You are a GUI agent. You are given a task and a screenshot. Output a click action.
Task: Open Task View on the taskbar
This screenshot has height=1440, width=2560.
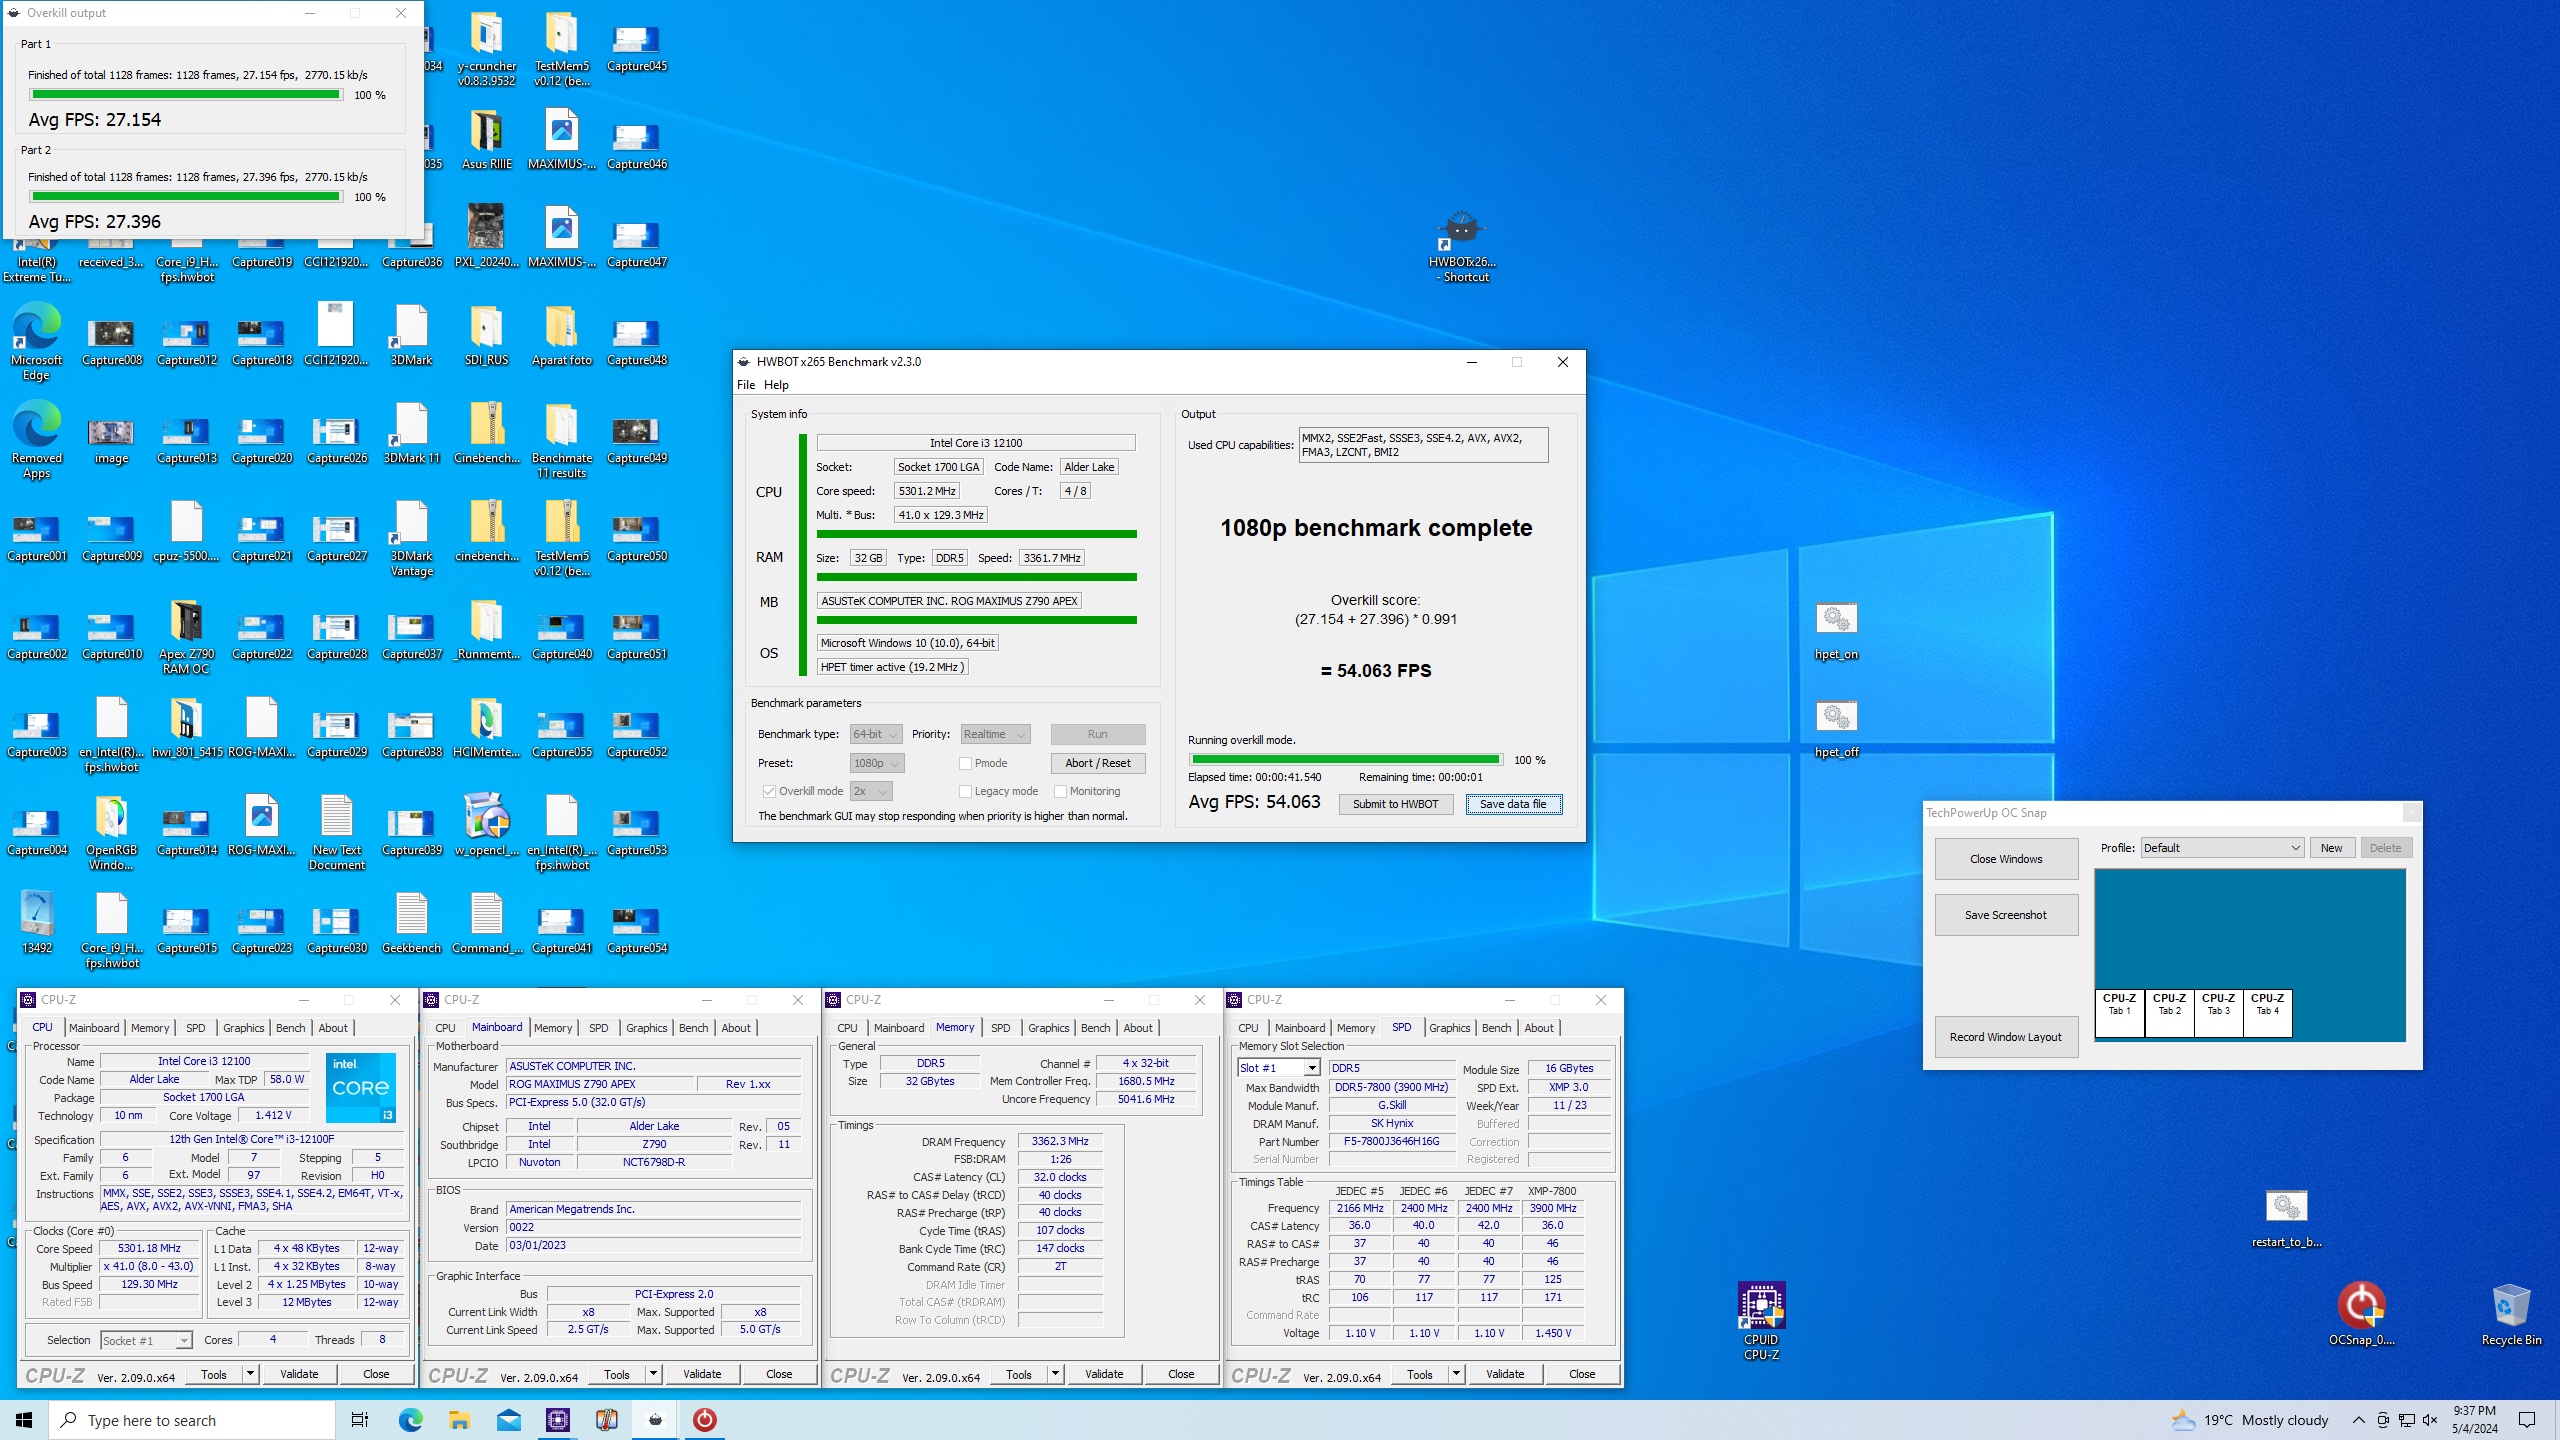(360, 1420)
